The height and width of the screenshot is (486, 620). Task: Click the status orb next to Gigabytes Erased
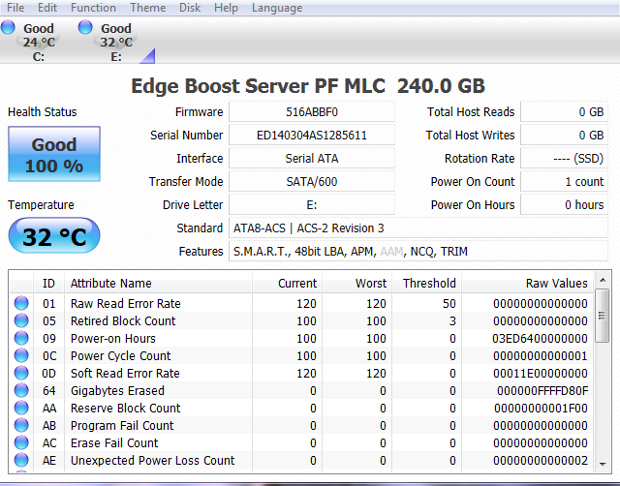point(21,391)
